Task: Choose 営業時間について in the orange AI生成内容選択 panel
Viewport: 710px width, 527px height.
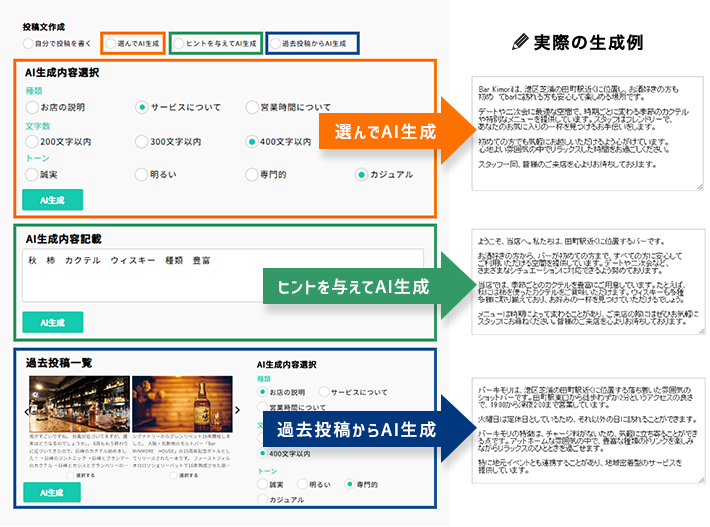Action: 252,107
